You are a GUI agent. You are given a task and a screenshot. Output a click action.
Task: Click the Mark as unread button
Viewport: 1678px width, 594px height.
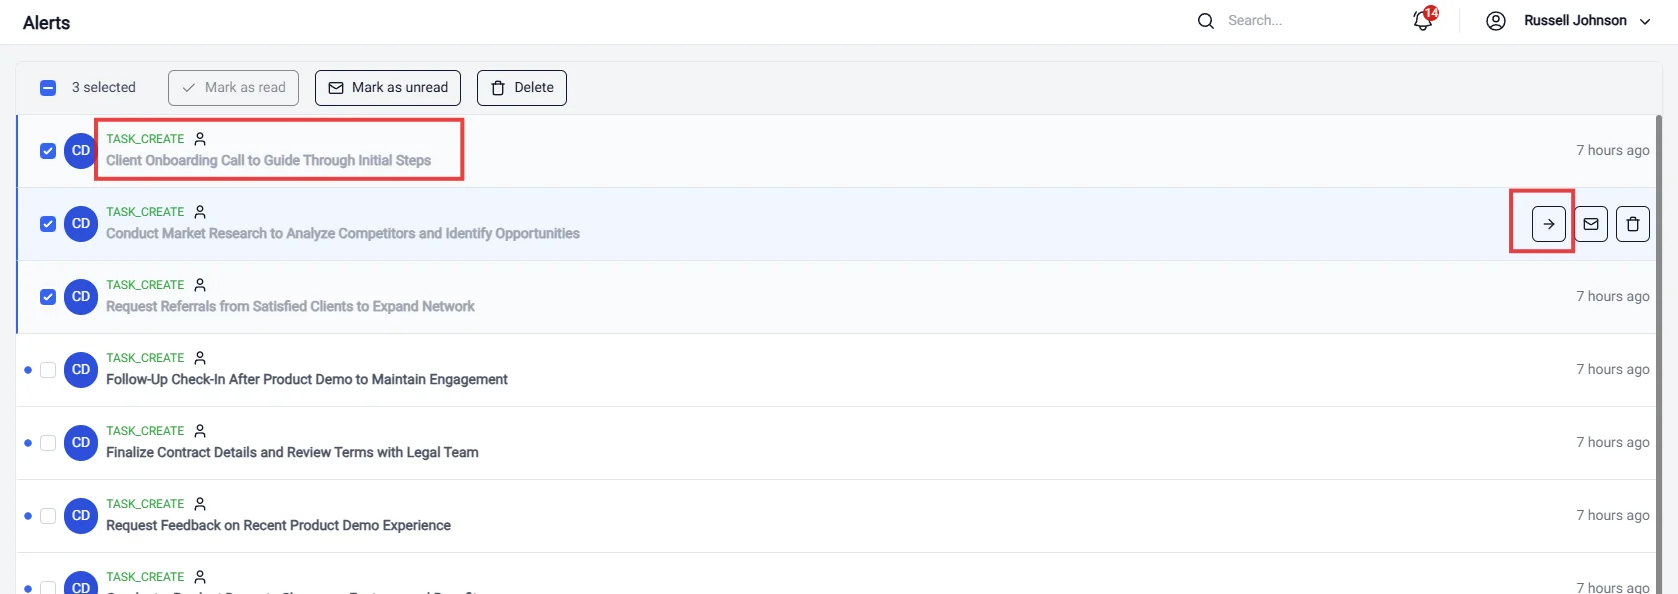coord(388,88)
